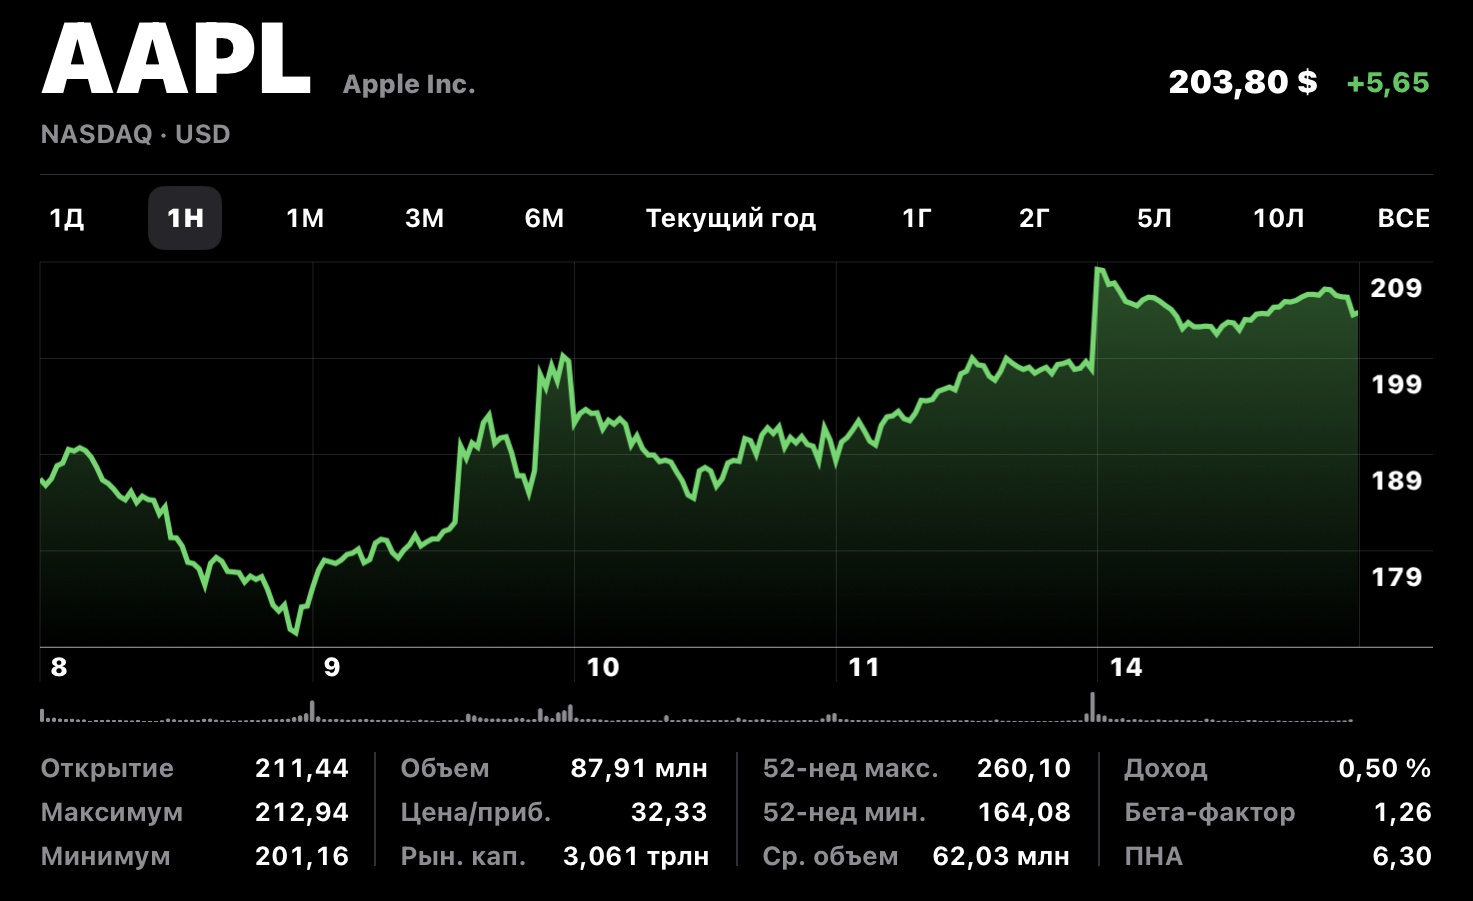This screenshot has height=901, width=1473.
Task: Click the average volume value 62,03 млн
Action: [1001, 856]
